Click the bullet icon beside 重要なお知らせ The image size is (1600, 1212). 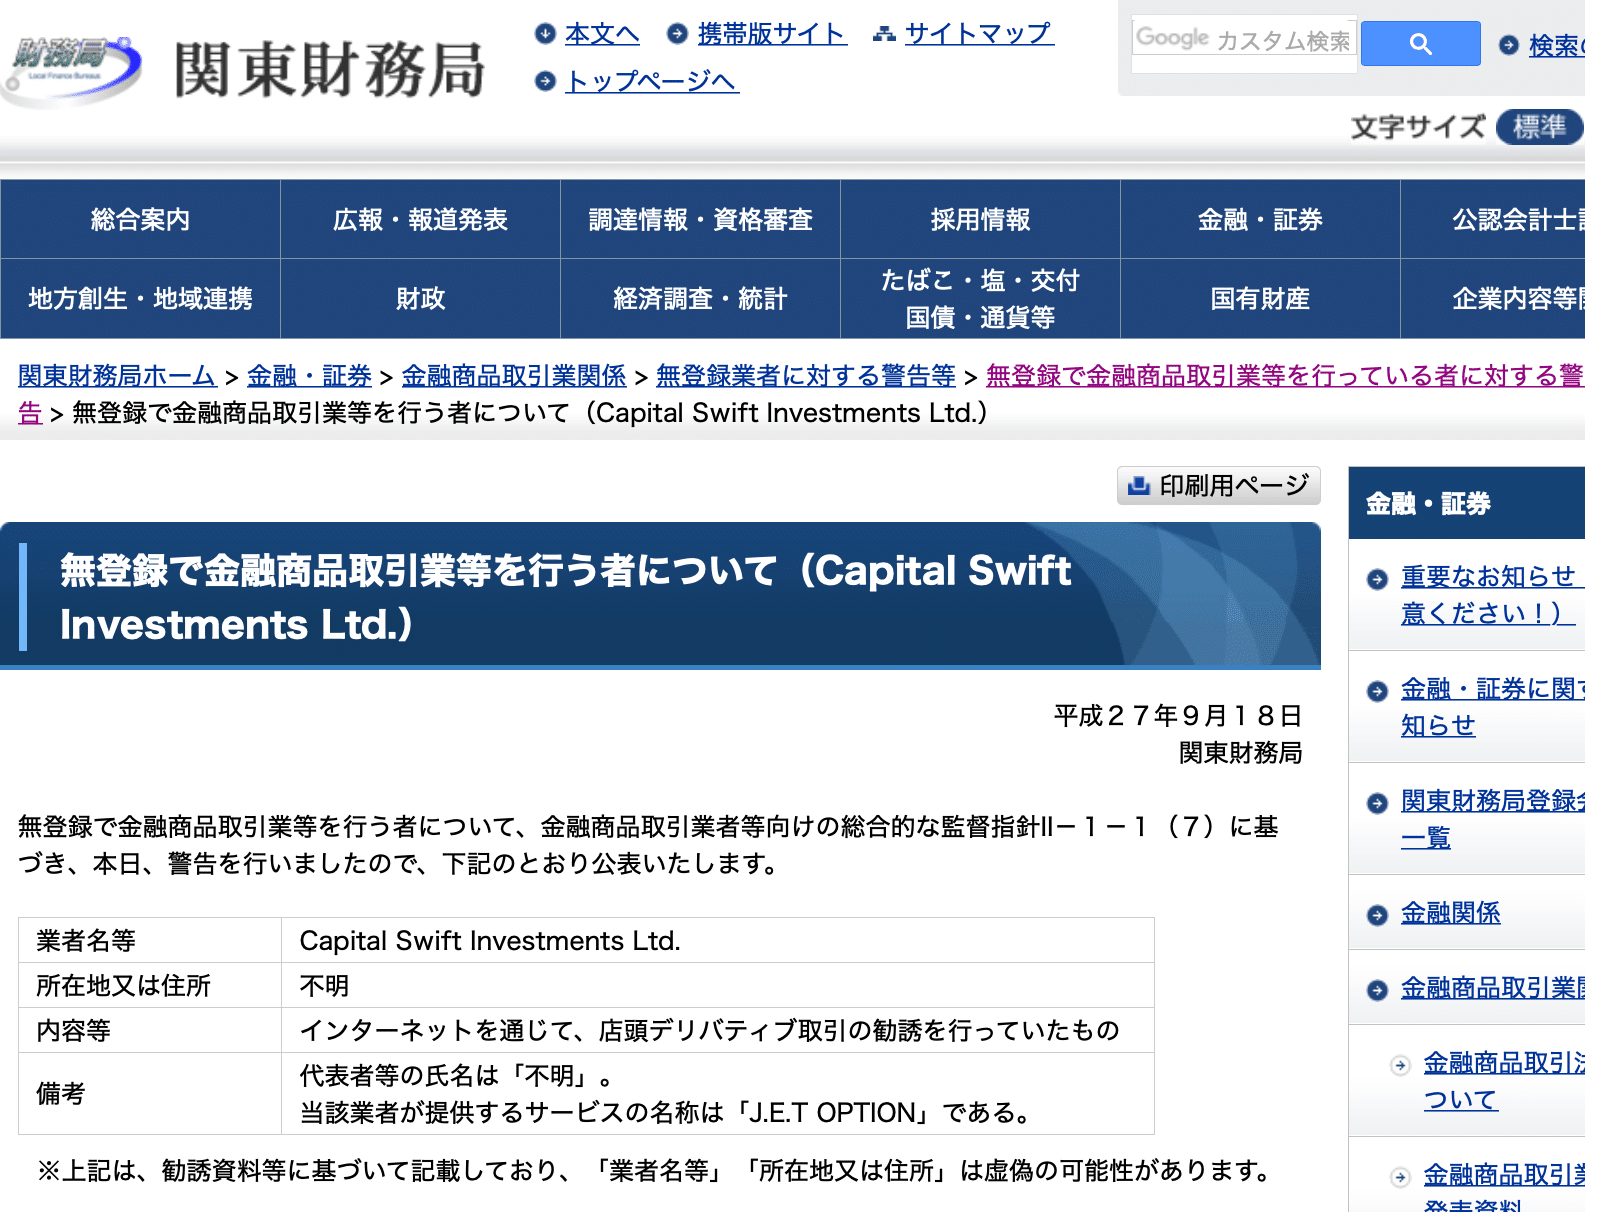[x=1377, y=579]
